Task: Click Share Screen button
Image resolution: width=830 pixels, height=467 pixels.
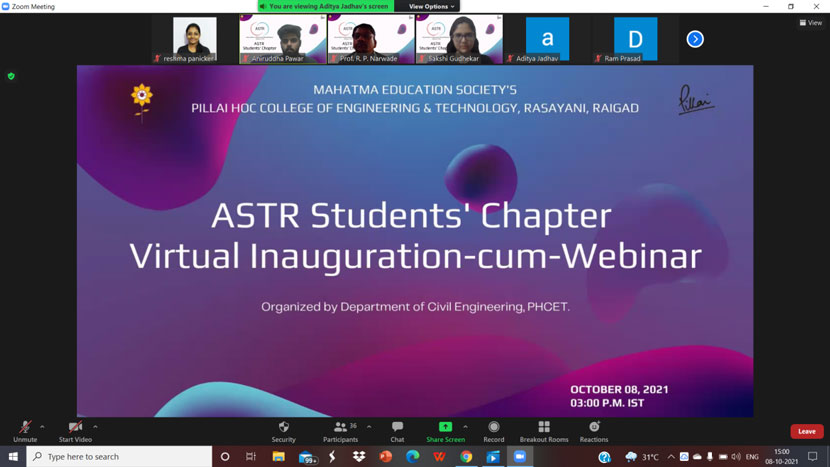Action: [445, 432]
